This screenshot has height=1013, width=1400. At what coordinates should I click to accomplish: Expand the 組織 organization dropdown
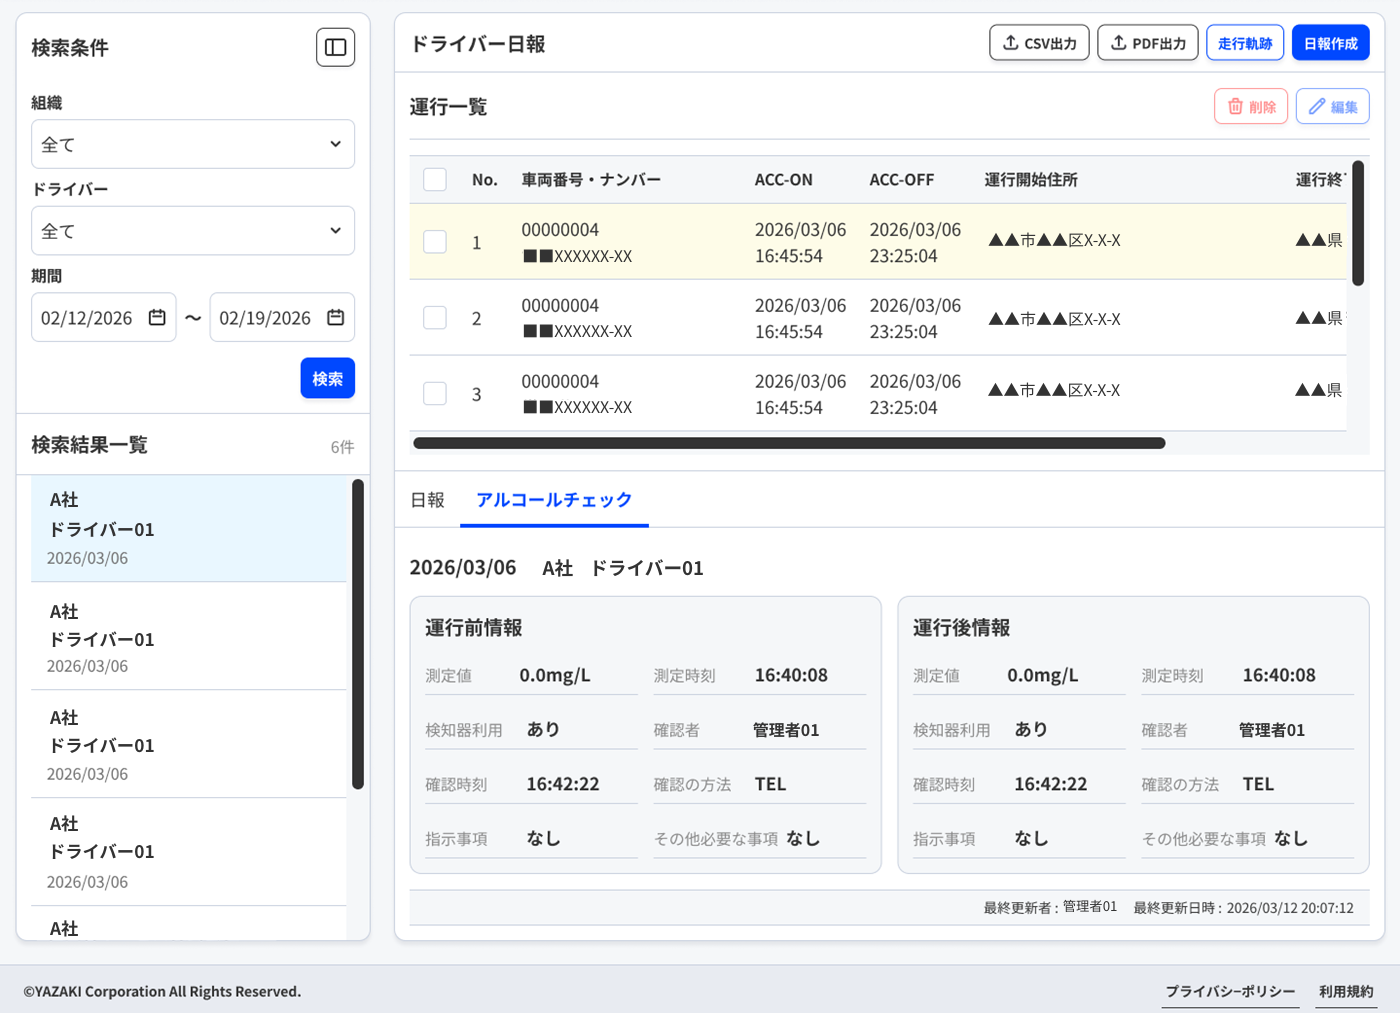pos(193,144)
